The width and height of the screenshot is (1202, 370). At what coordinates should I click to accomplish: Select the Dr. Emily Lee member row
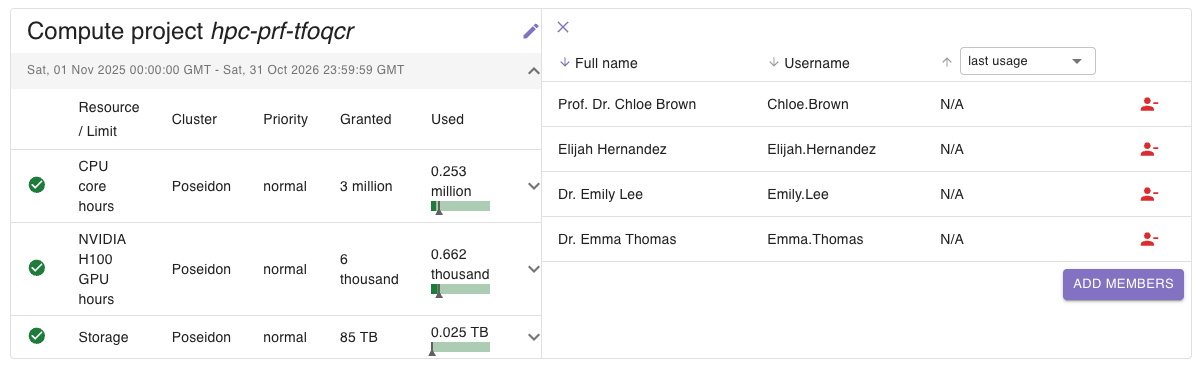pyautogui.click(x=867, y=194)
